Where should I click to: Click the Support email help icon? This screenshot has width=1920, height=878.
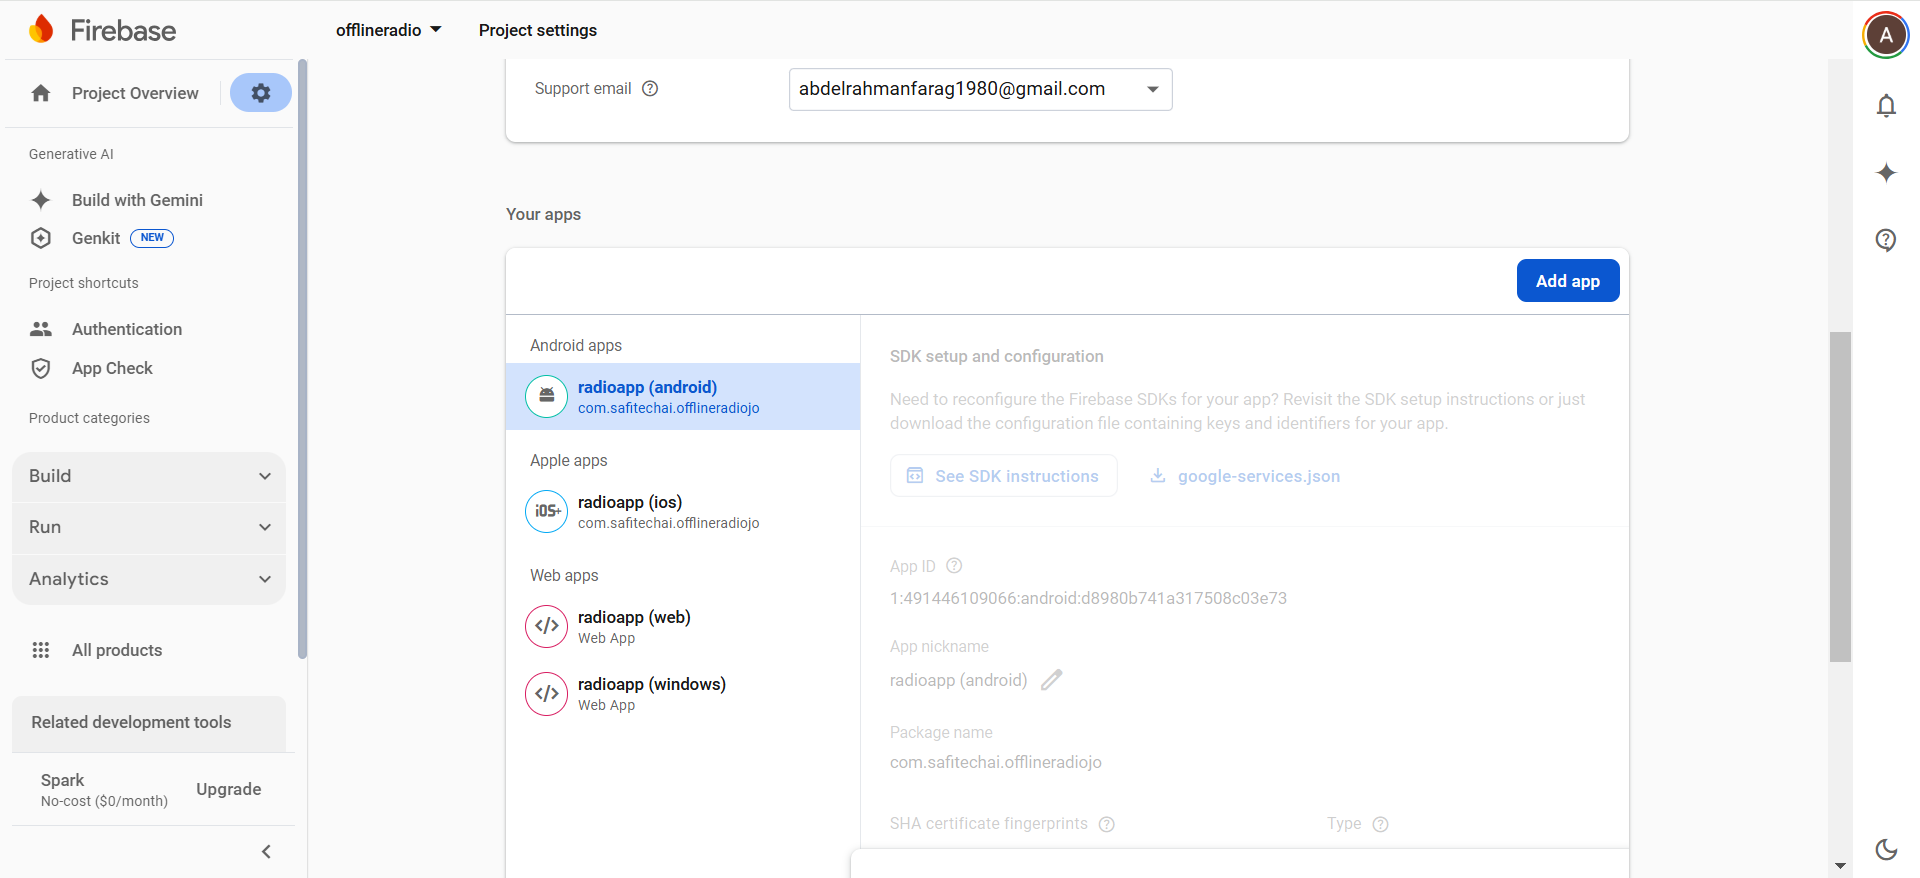tap(650, 88)
